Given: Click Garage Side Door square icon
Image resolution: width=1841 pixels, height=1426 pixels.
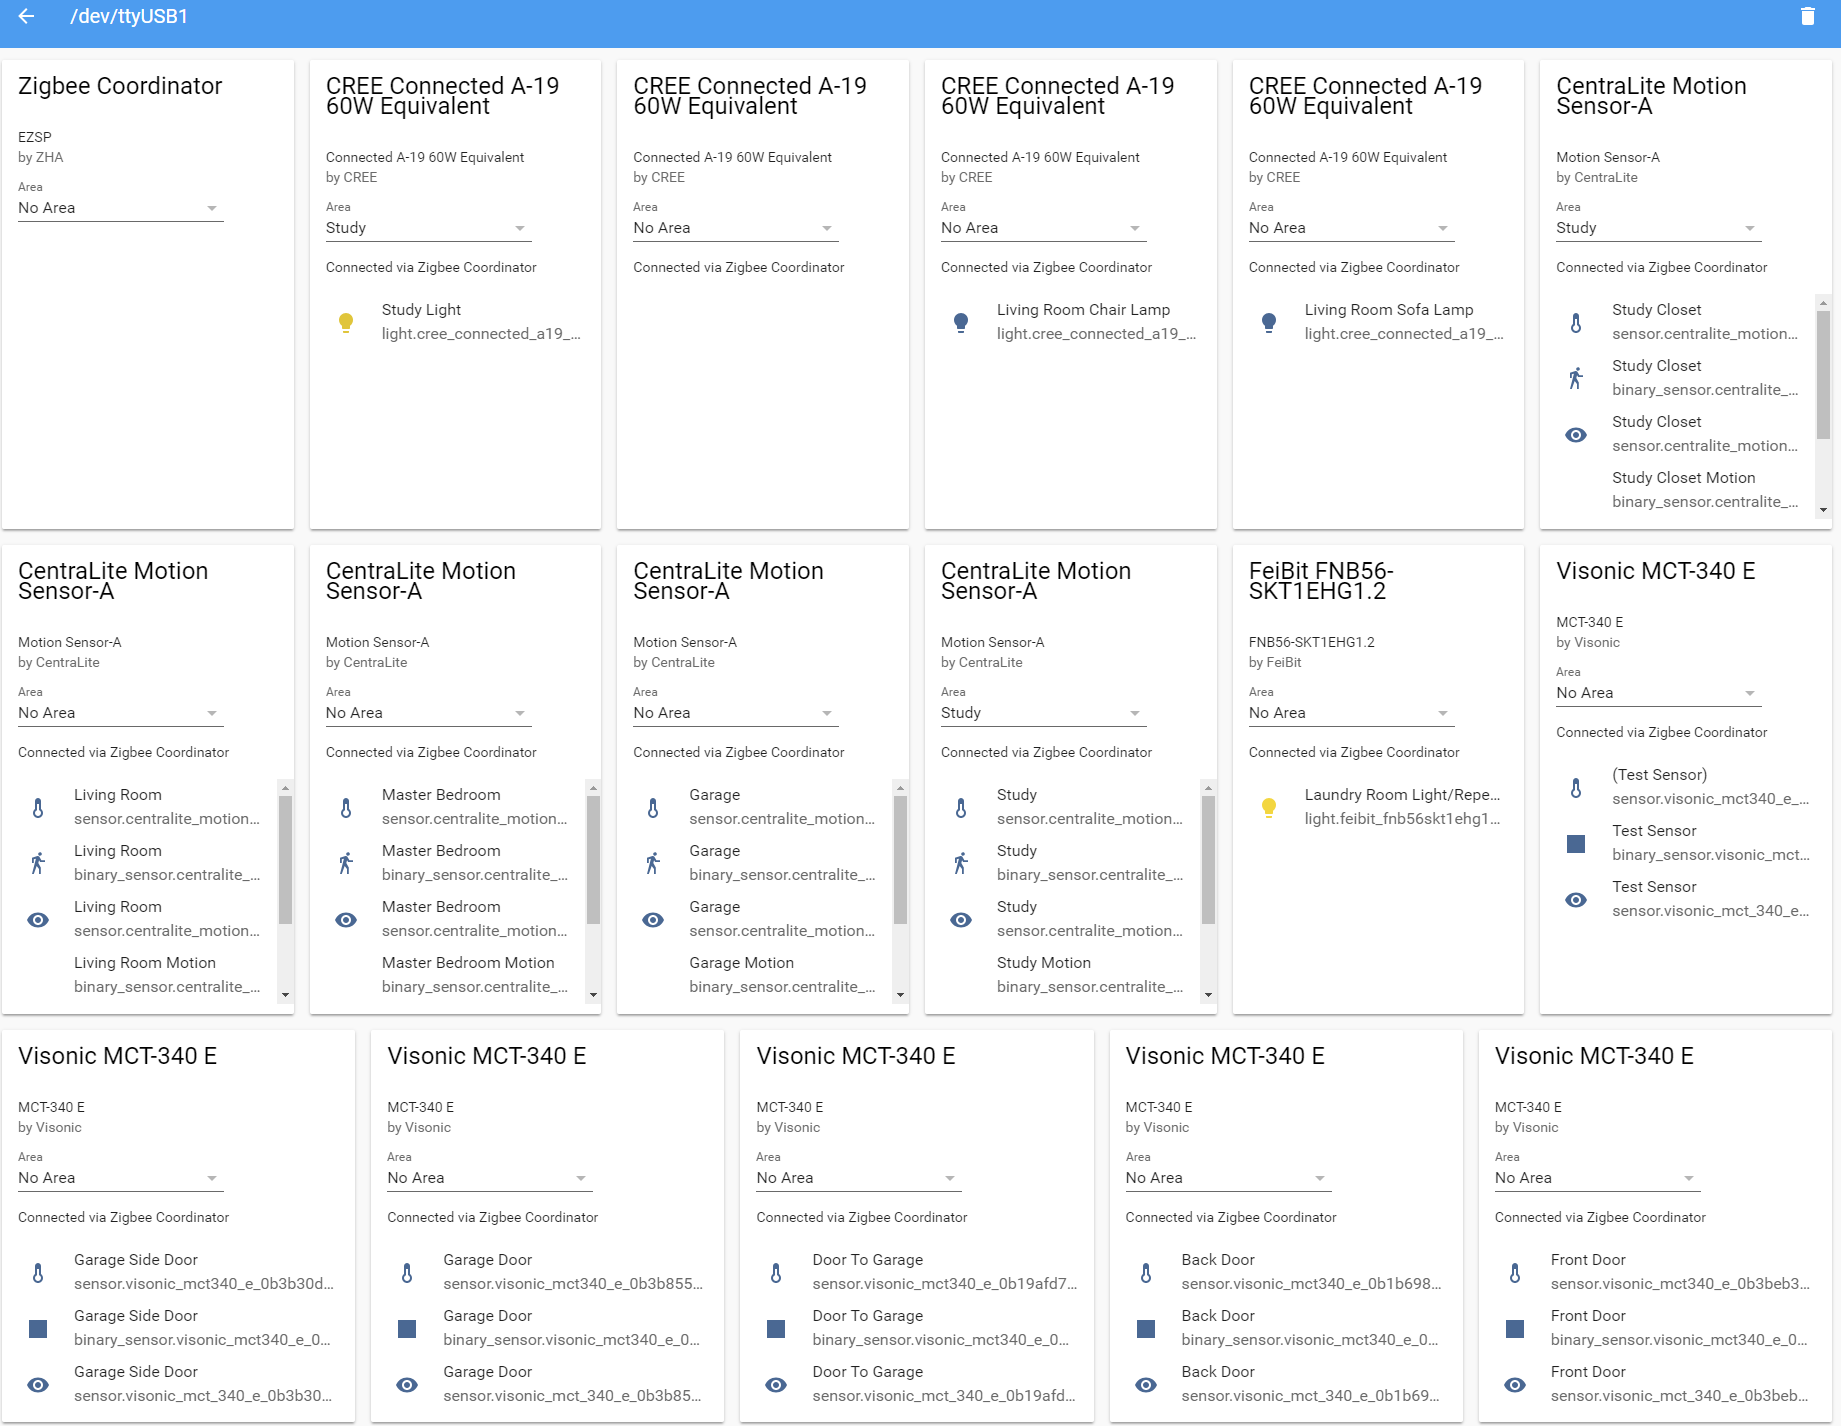Looking at the screenshot, I should 38,1328.
